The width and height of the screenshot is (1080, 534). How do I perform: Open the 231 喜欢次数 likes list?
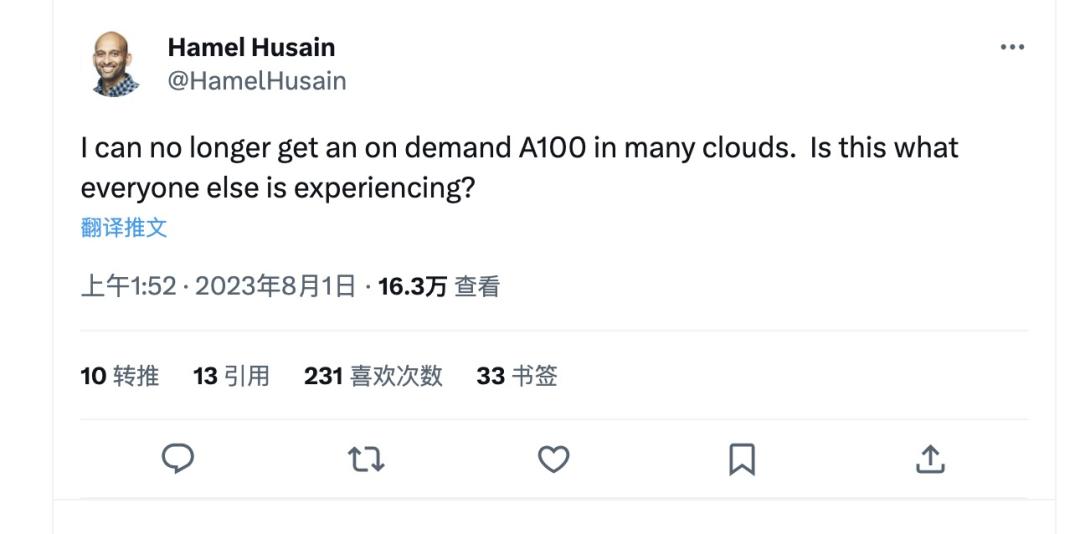pyautogui.click(x=373, y=376)
